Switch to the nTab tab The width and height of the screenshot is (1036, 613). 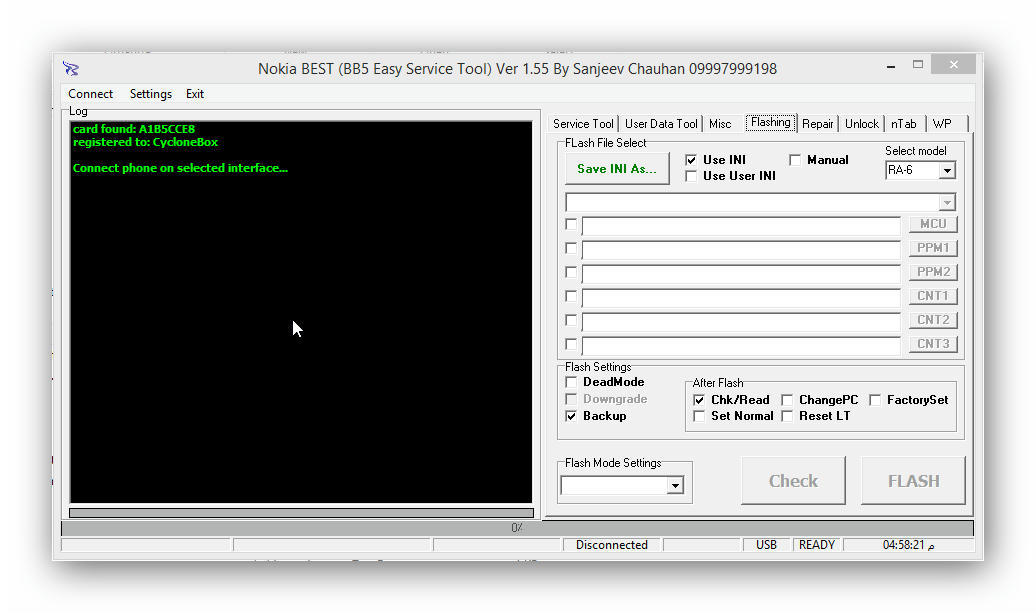click(x=904, y=124)
